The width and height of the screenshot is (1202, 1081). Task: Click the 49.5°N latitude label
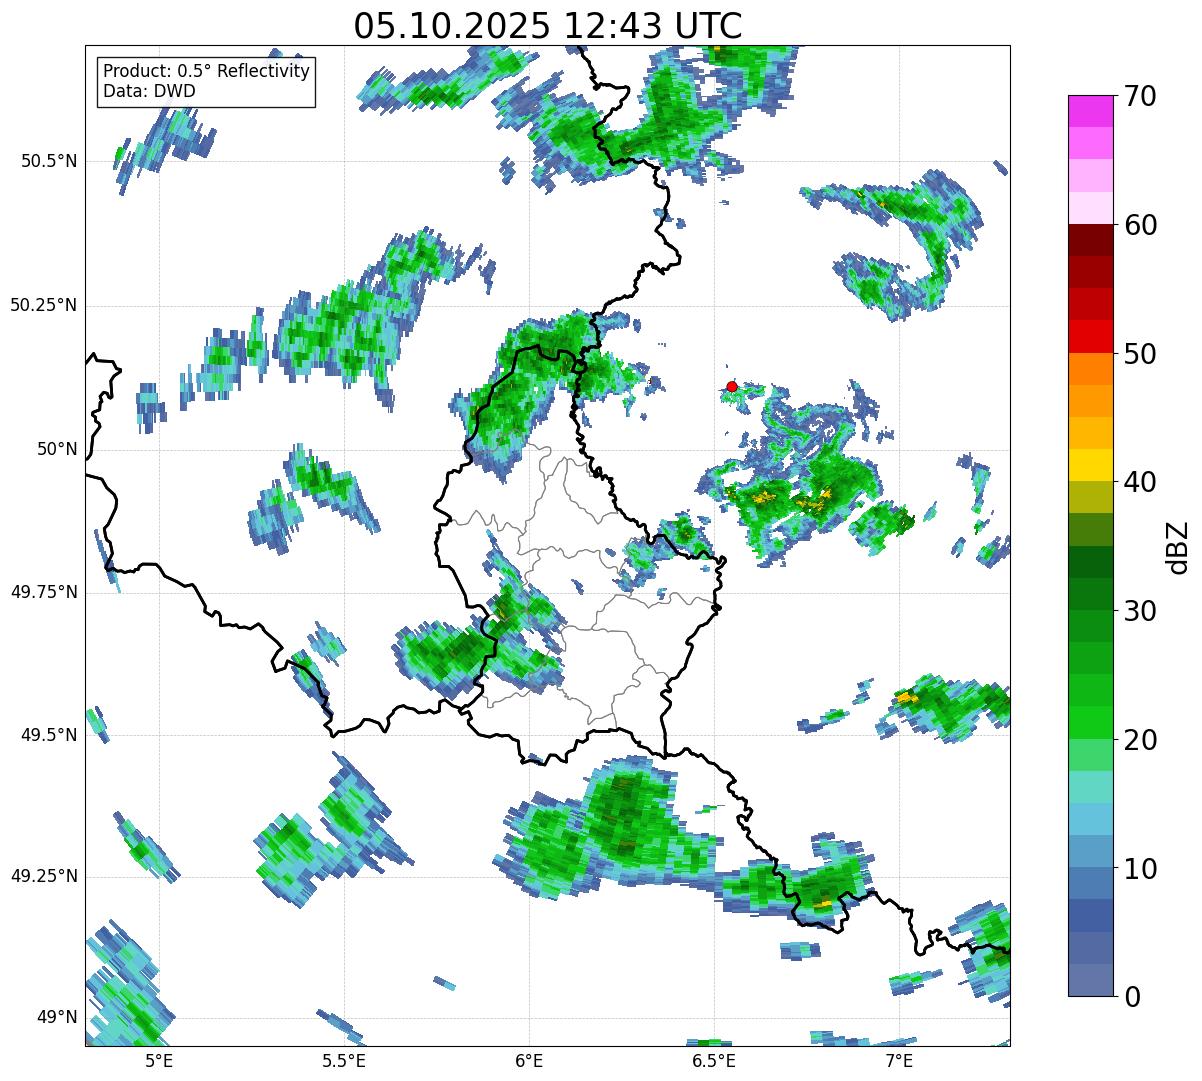click(x=48, y=736)
